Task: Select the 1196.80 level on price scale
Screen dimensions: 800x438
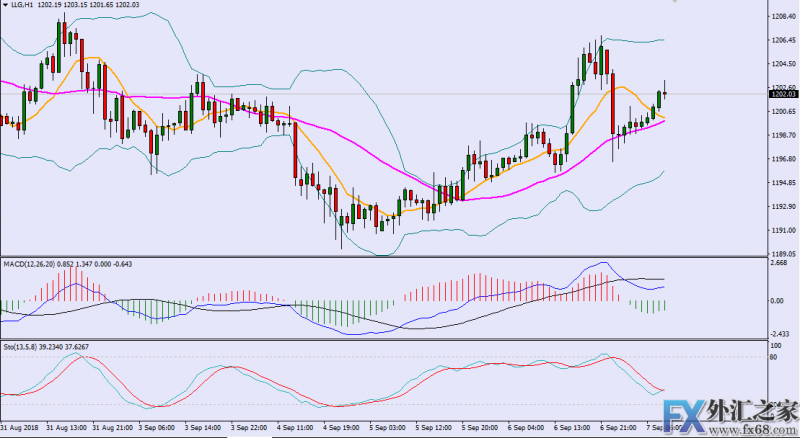Action: pos(782,159)
